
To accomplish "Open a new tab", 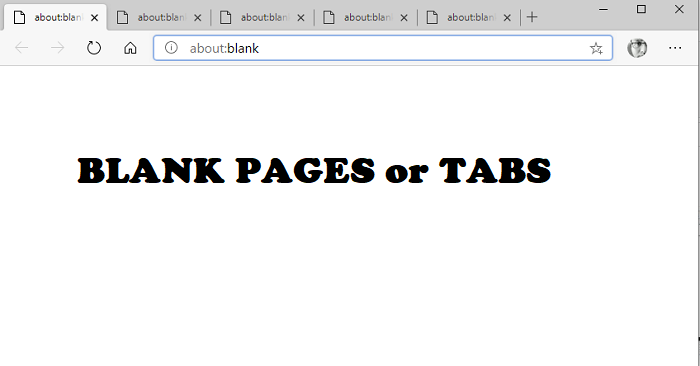I will pyautogui.click(x=532, y=17).
